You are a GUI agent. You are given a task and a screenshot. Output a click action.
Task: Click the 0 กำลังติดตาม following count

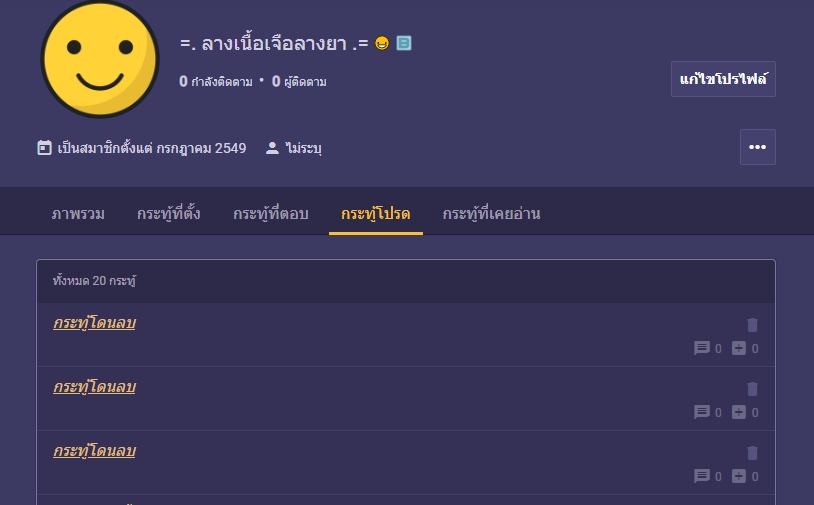pyautogui.click(x=215, y=81)
